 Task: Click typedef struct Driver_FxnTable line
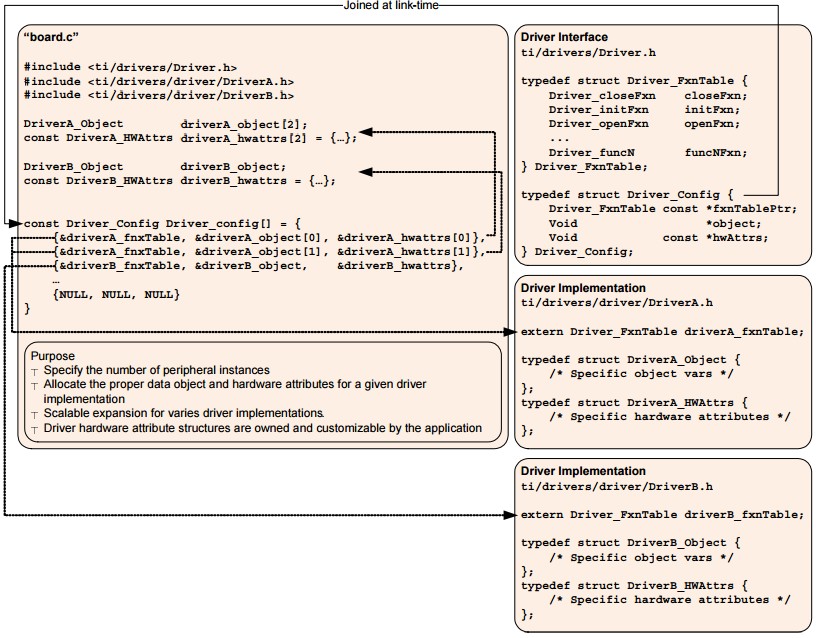634,81
